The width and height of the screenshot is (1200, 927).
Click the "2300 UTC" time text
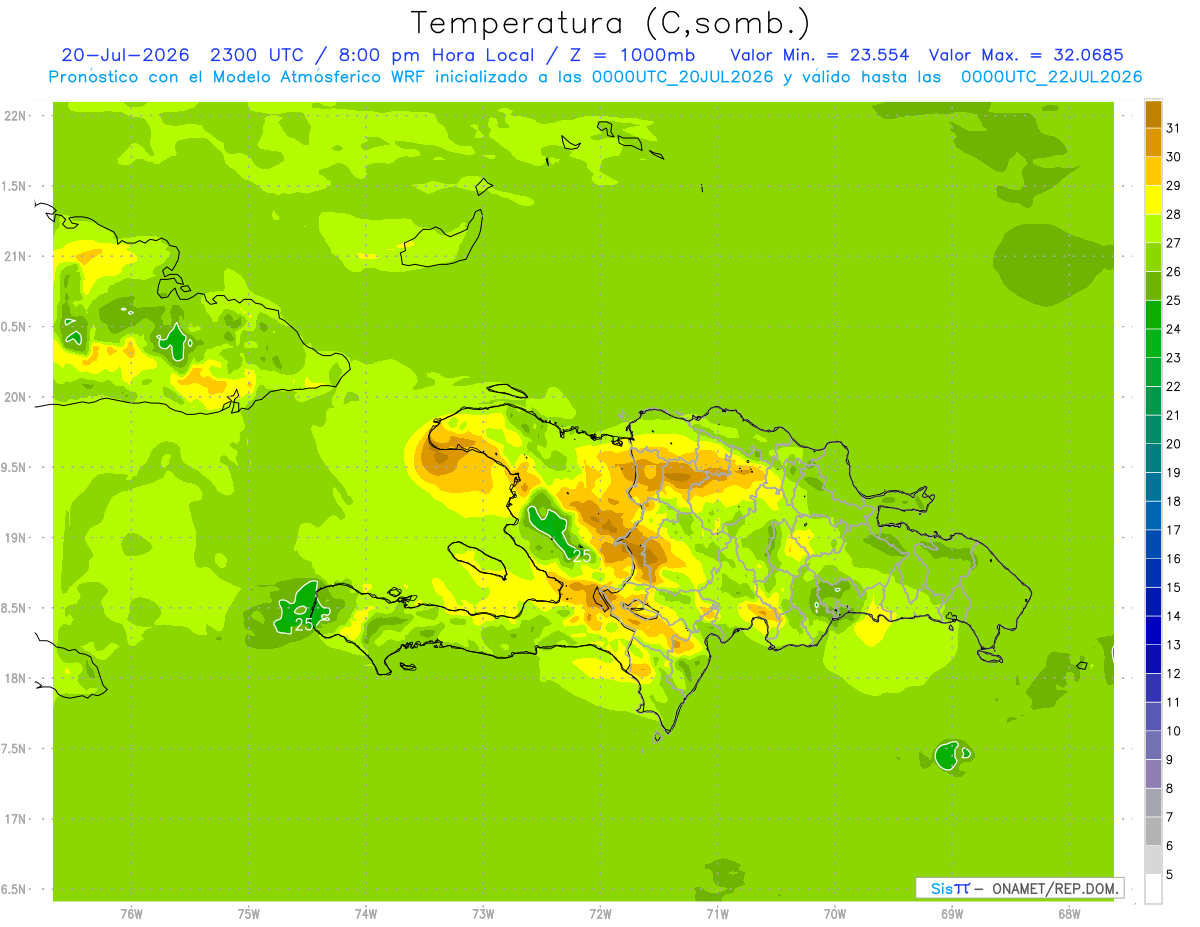point(257,55)
